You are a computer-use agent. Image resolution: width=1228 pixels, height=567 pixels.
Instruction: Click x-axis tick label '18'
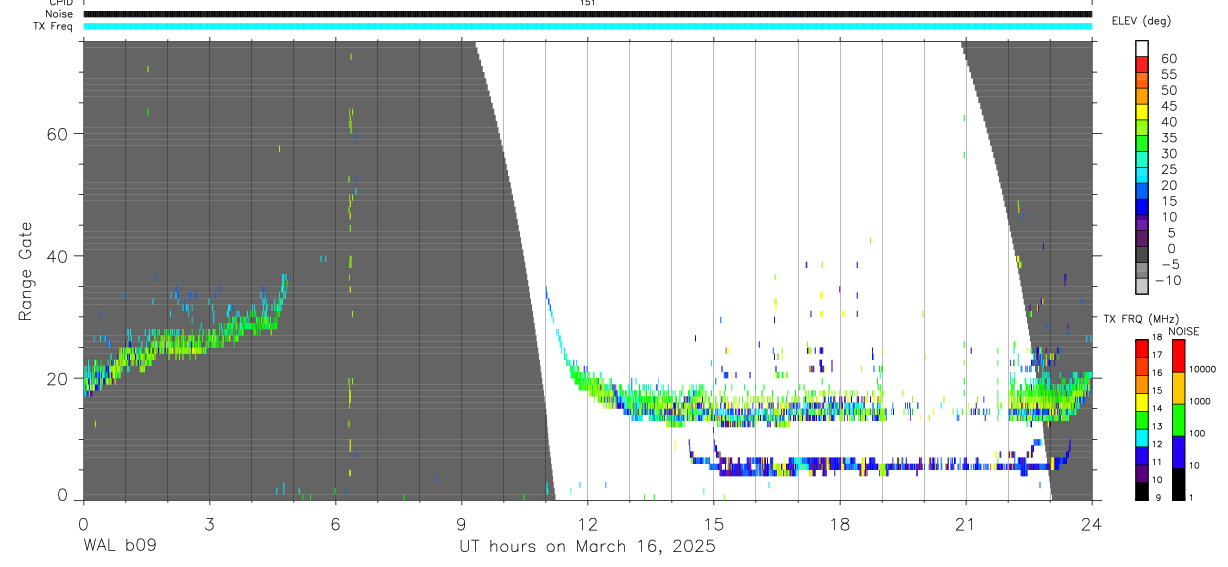(840, 523)
